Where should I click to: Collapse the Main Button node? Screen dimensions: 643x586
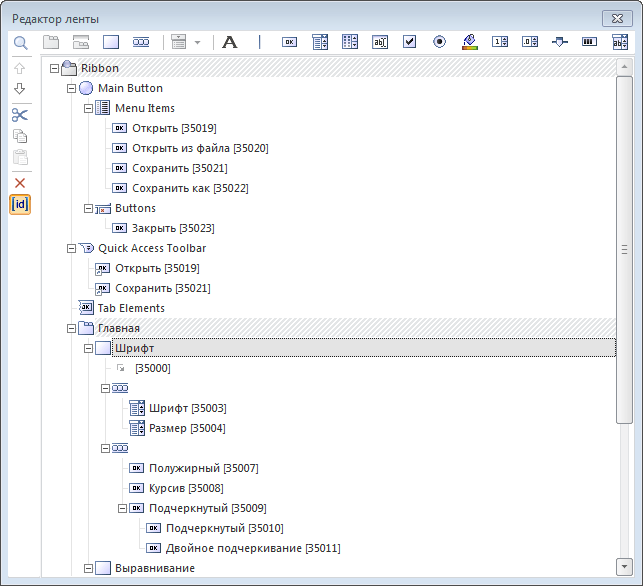click(x=71, y=88)
